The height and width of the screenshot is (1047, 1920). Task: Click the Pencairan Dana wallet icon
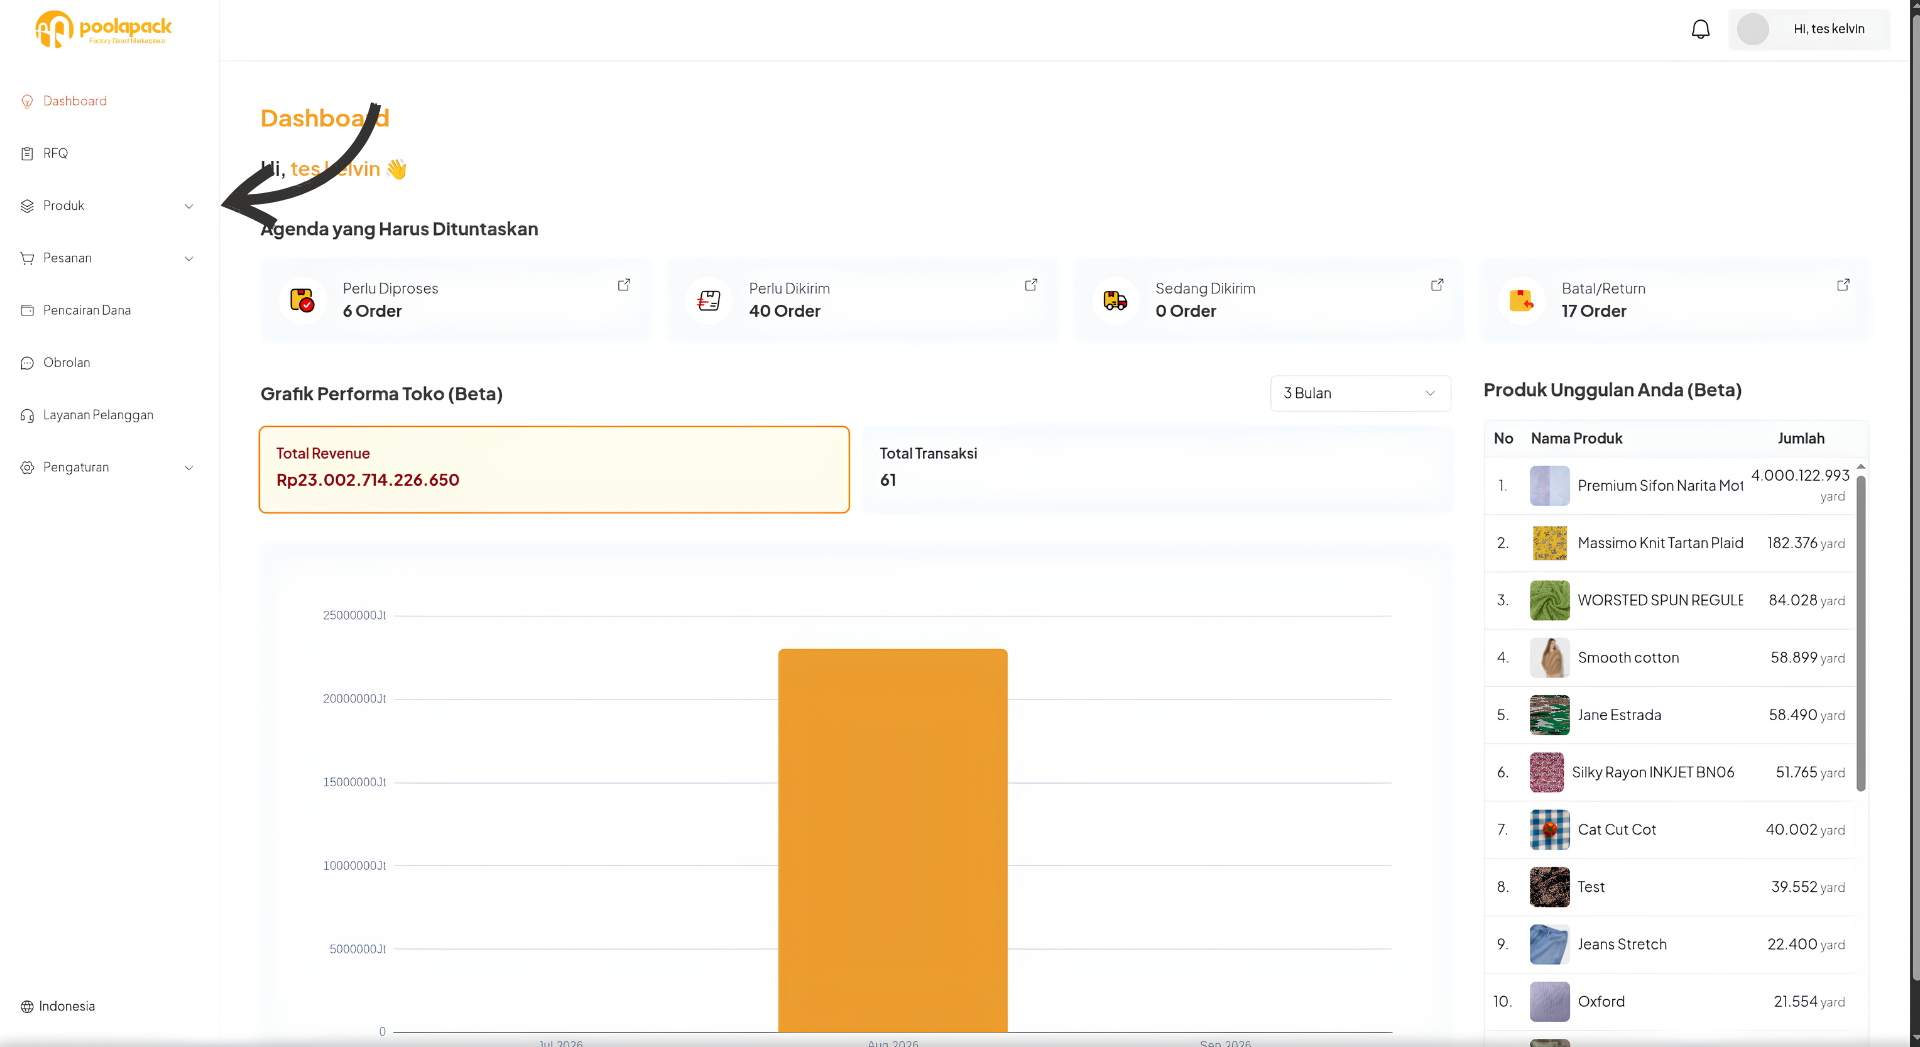27,311
